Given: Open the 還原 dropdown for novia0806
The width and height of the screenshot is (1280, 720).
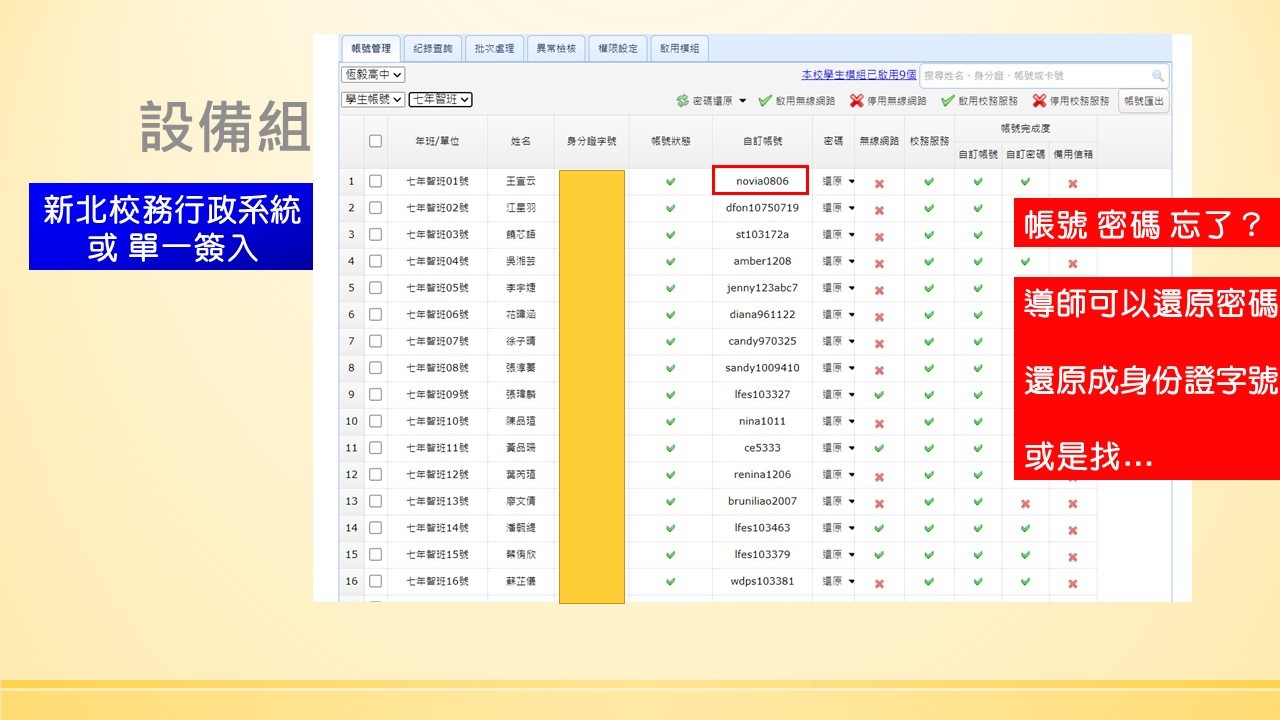Looking at the screenshot, I should (838, 182).
